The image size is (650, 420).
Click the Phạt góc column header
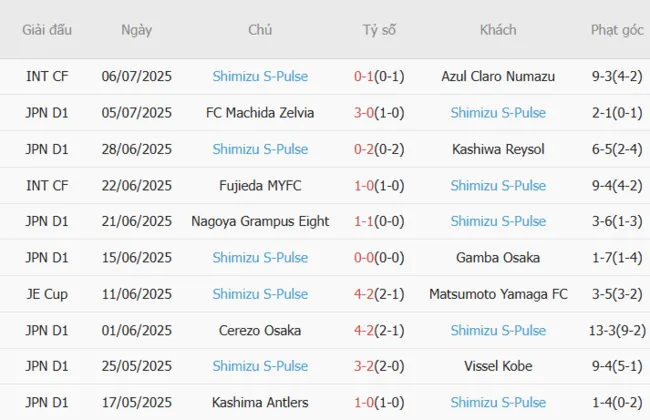[x=616, y=30]
